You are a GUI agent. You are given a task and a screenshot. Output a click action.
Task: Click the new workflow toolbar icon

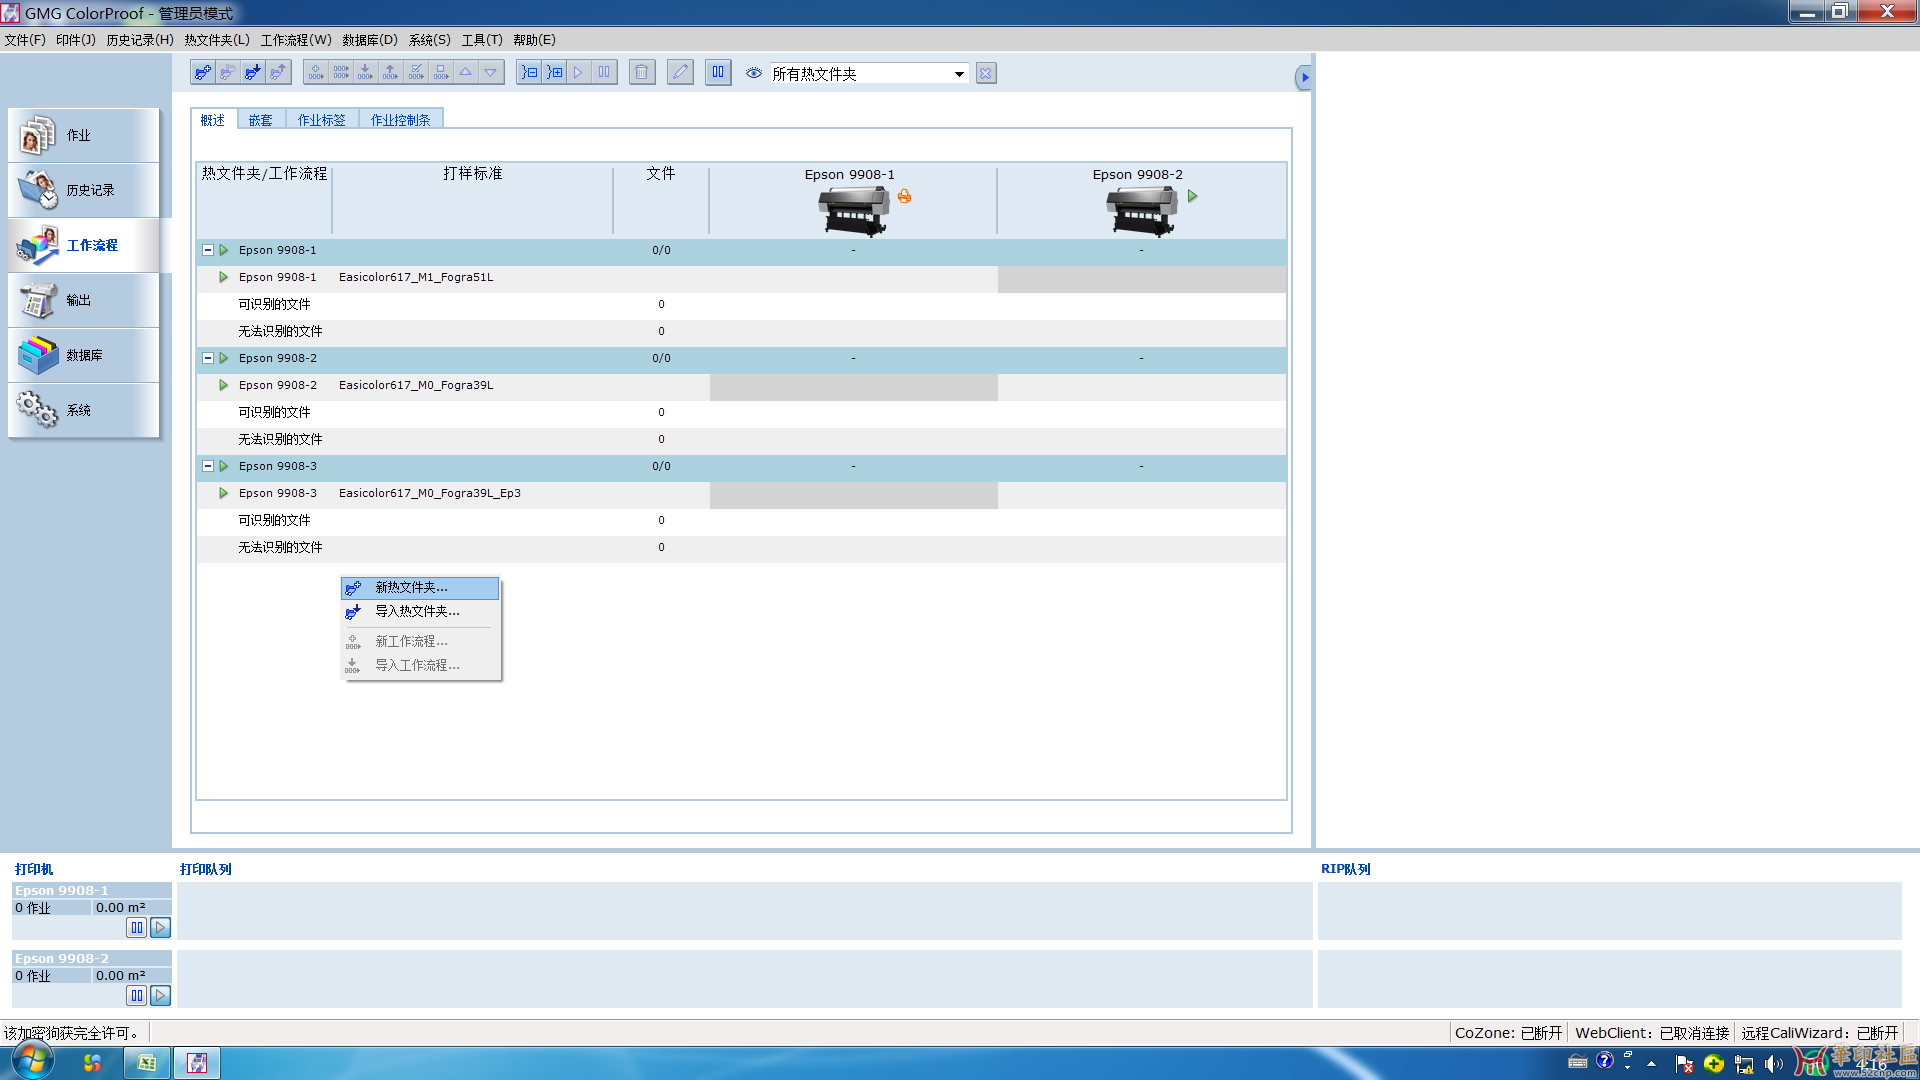(316, 73)
